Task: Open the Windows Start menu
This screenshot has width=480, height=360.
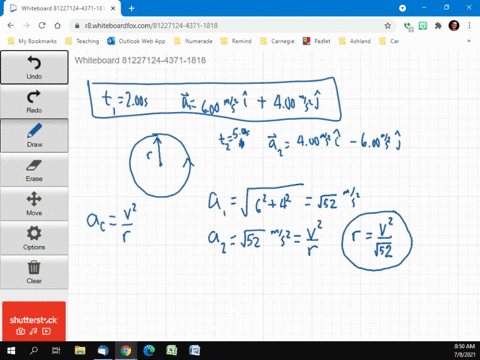Action: pyautogui.click(x=11, y=351)
